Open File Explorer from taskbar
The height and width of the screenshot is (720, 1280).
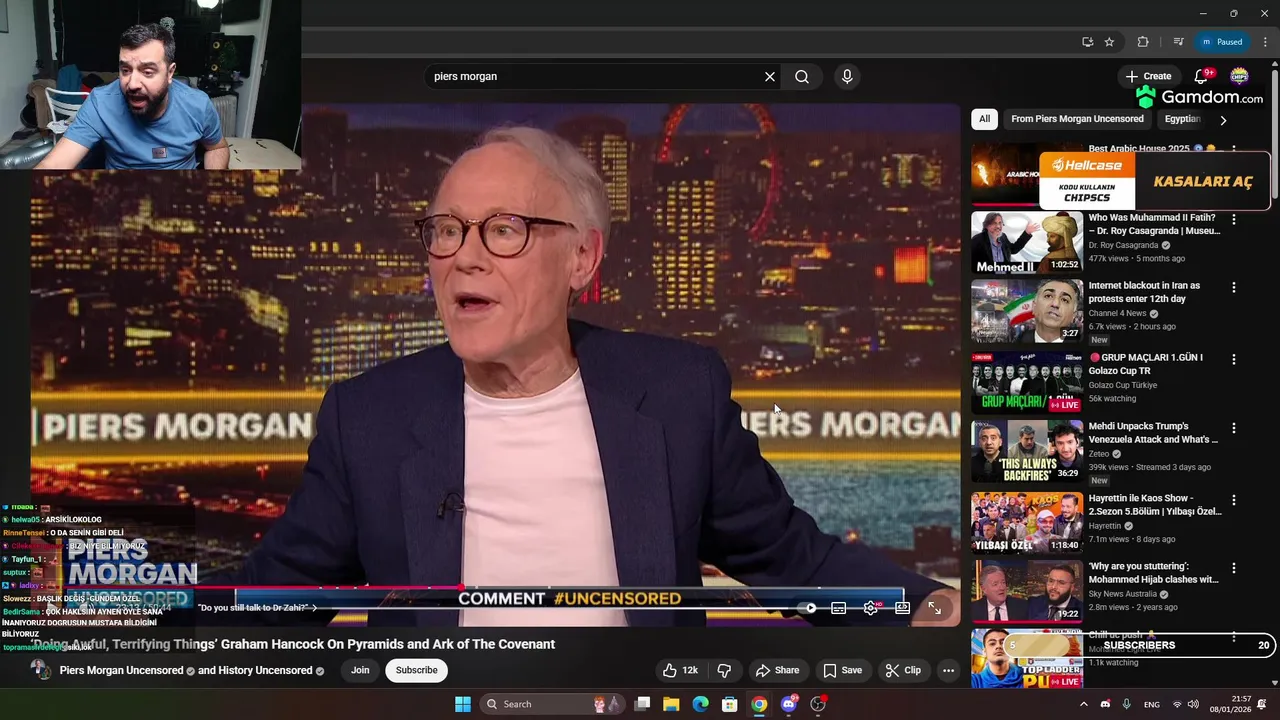[671, 704]
